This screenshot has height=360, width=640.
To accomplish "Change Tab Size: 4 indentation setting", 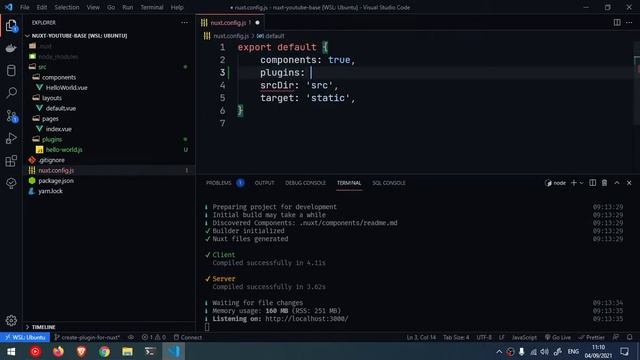I will tap(456, 337).
